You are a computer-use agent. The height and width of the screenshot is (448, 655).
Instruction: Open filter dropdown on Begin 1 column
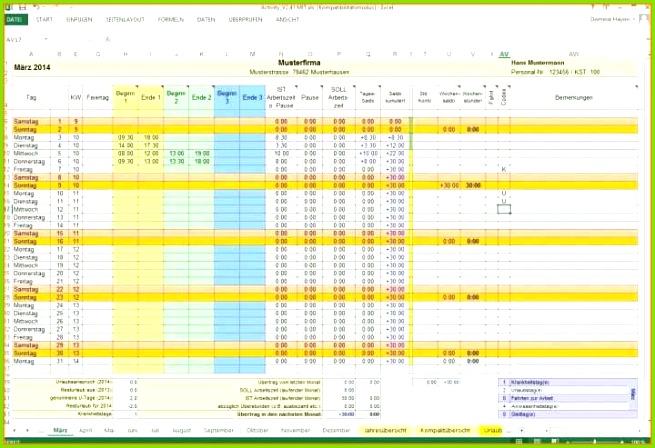point(136,87)
